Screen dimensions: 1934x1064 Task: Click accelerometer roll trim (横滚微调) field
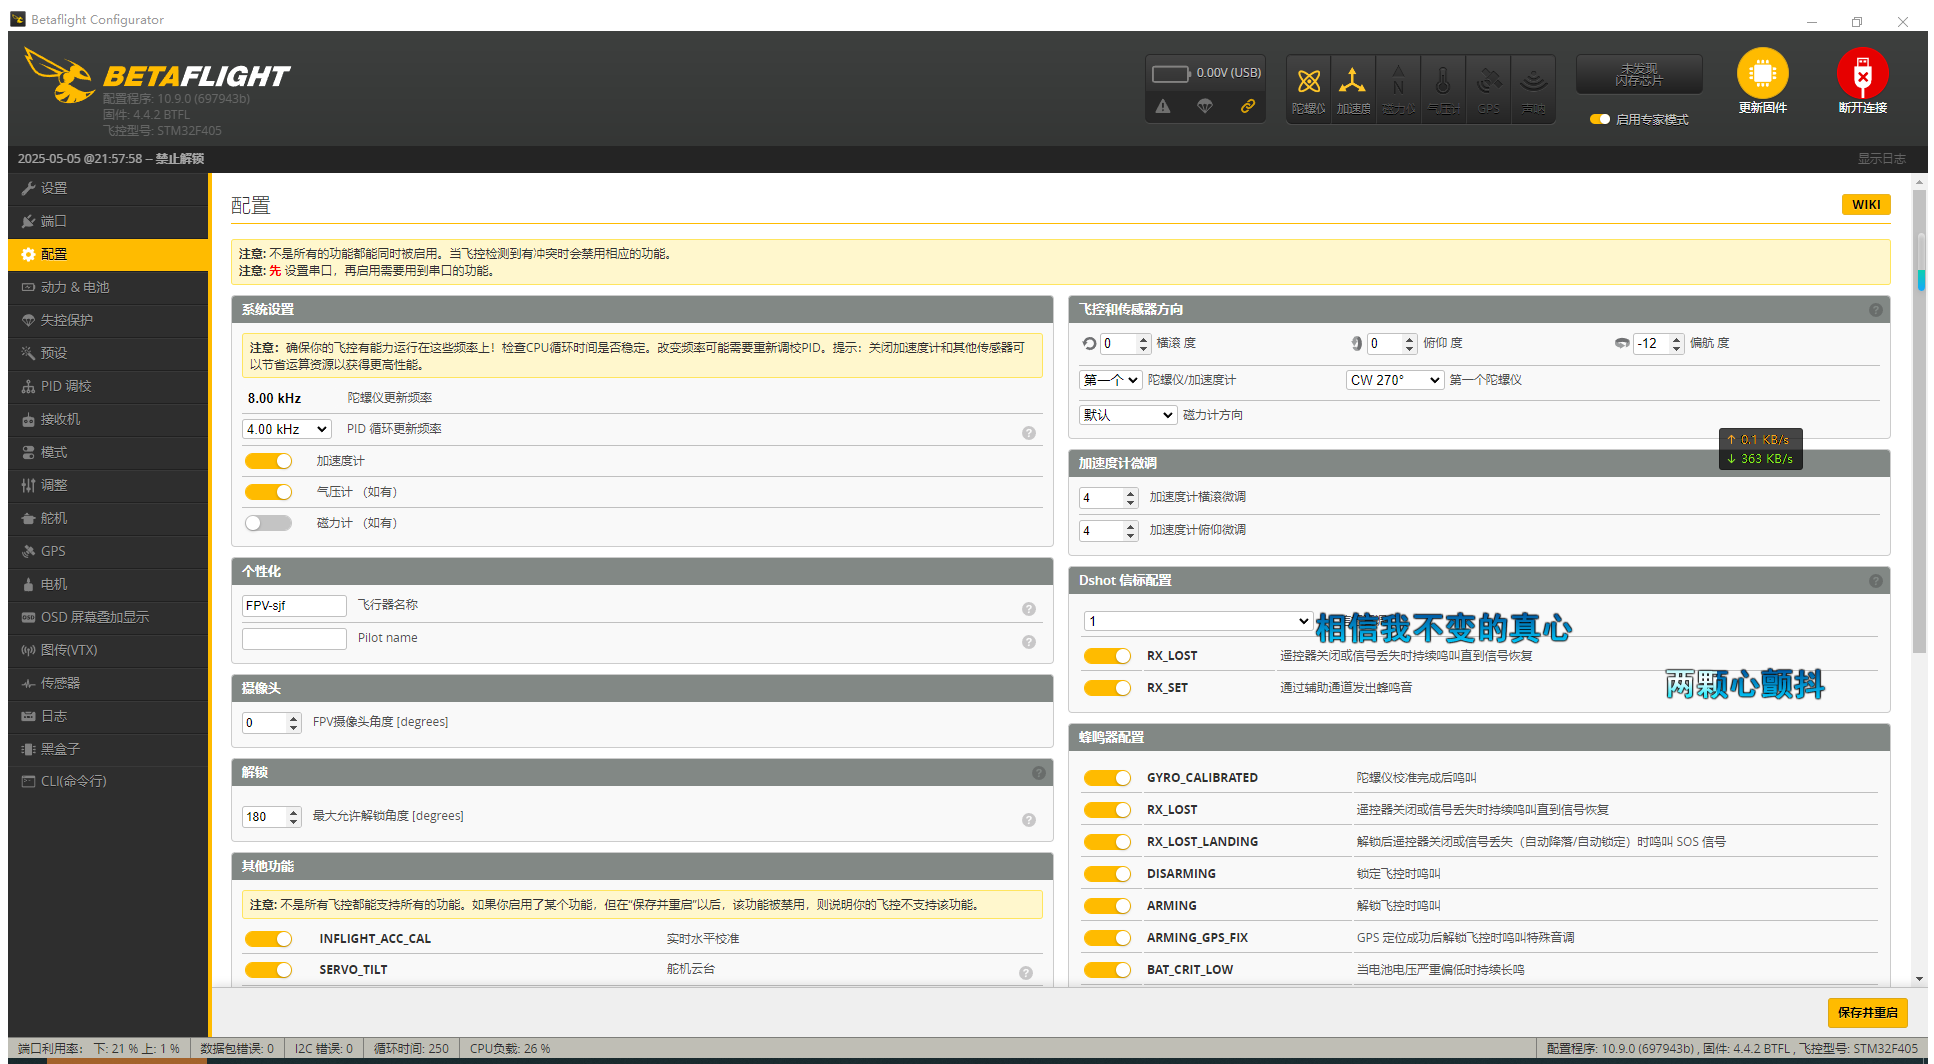[1108, 498]
